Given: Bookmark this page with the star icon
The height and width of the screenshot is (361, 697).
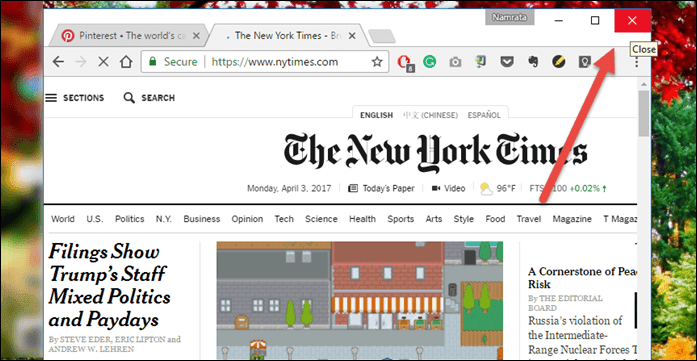Looking at the screenshot, I should tap(377, 62).
